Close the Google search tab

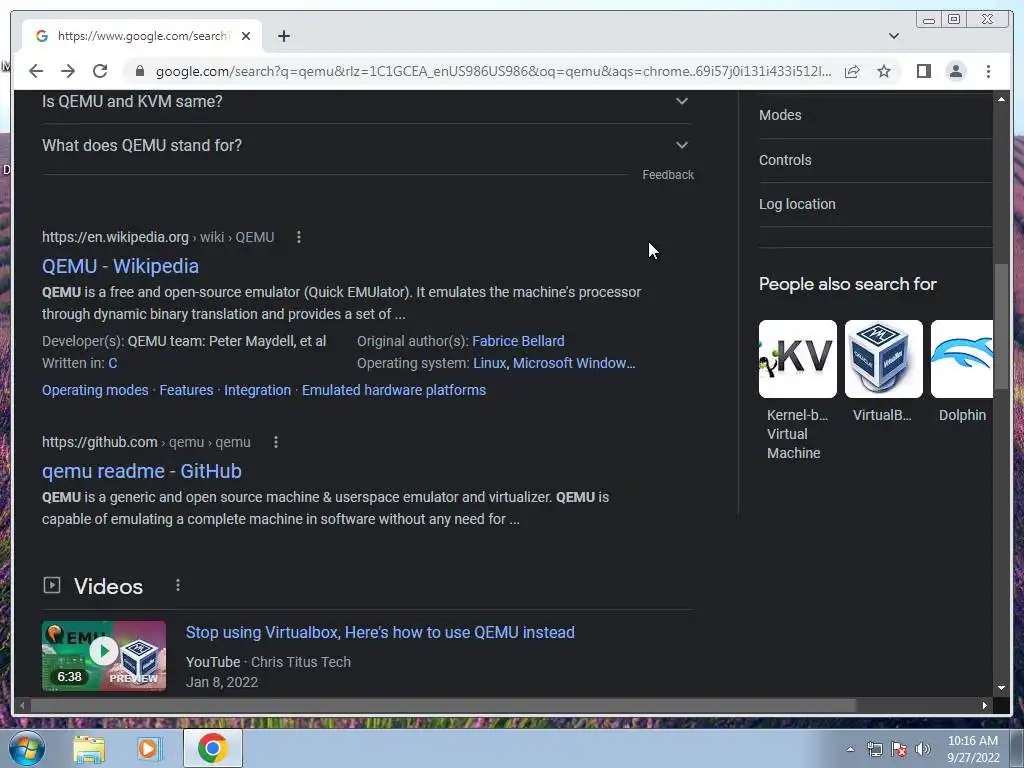coord(246,36)
